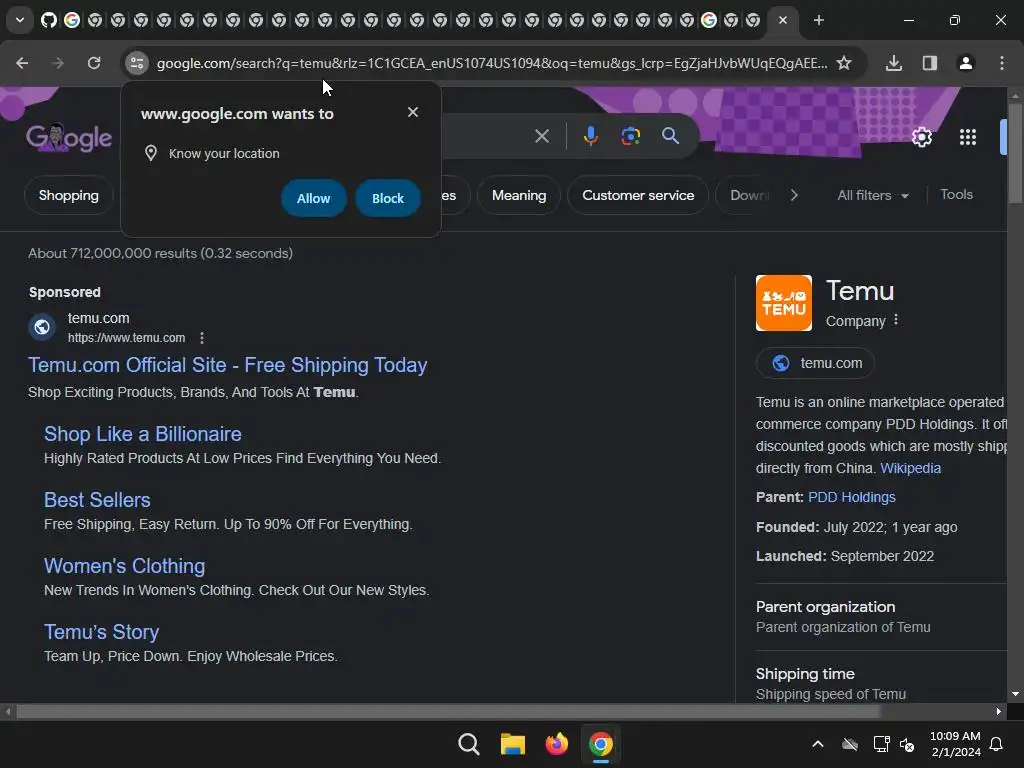Screen dimensions: 1024x768
Task: Click the horizontal scrollbar thumb
Action: (449, 711)
